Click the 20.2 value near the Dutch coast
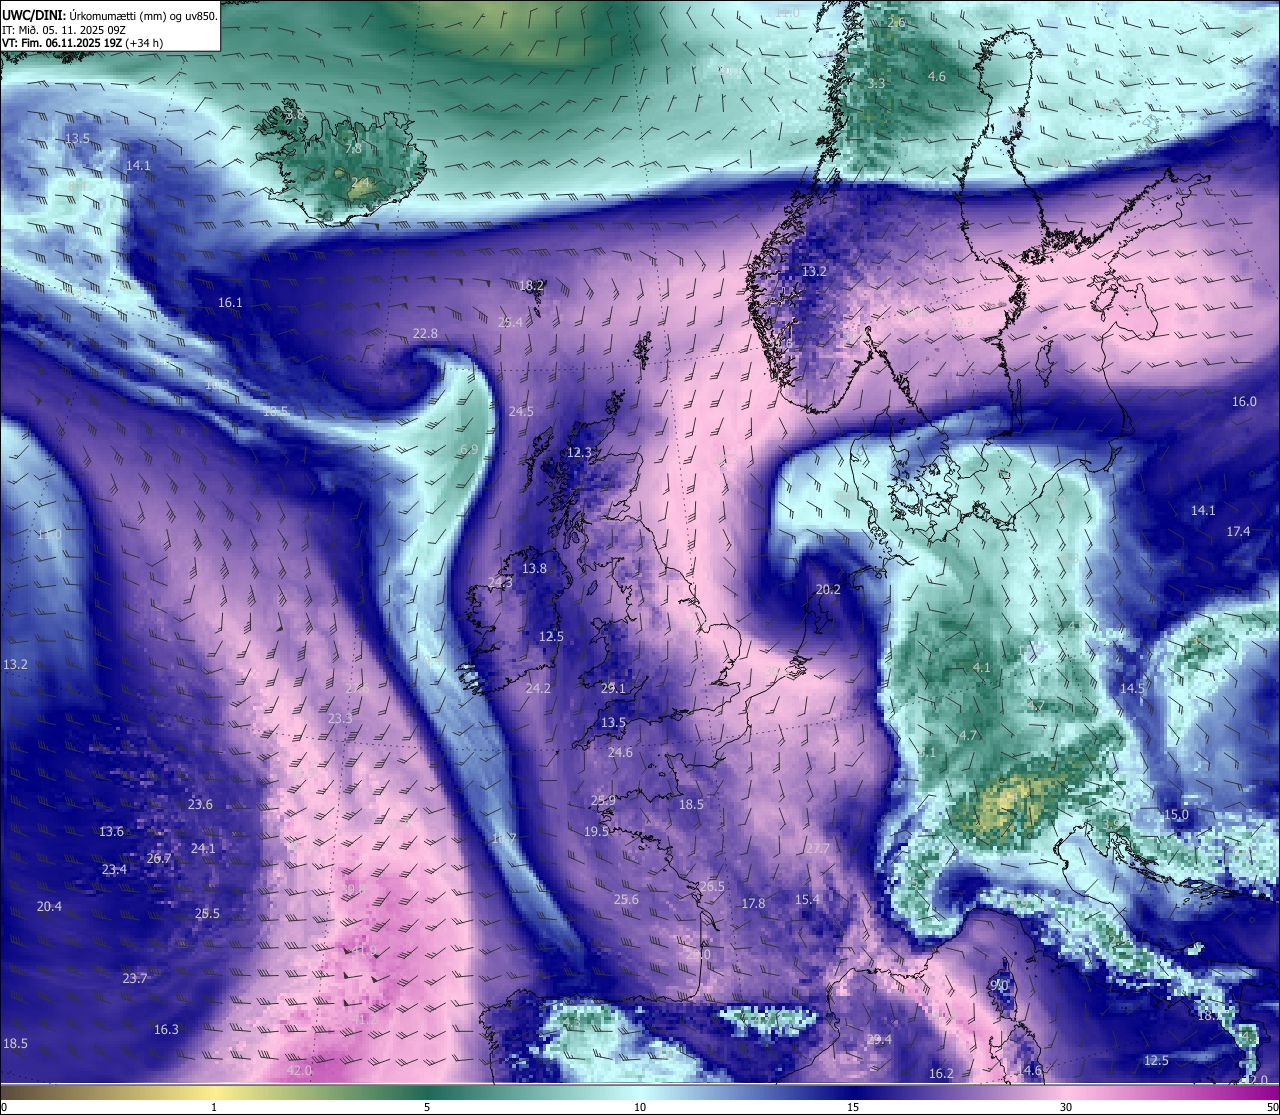1280x1115 pixels. click(x=828, y=589)
